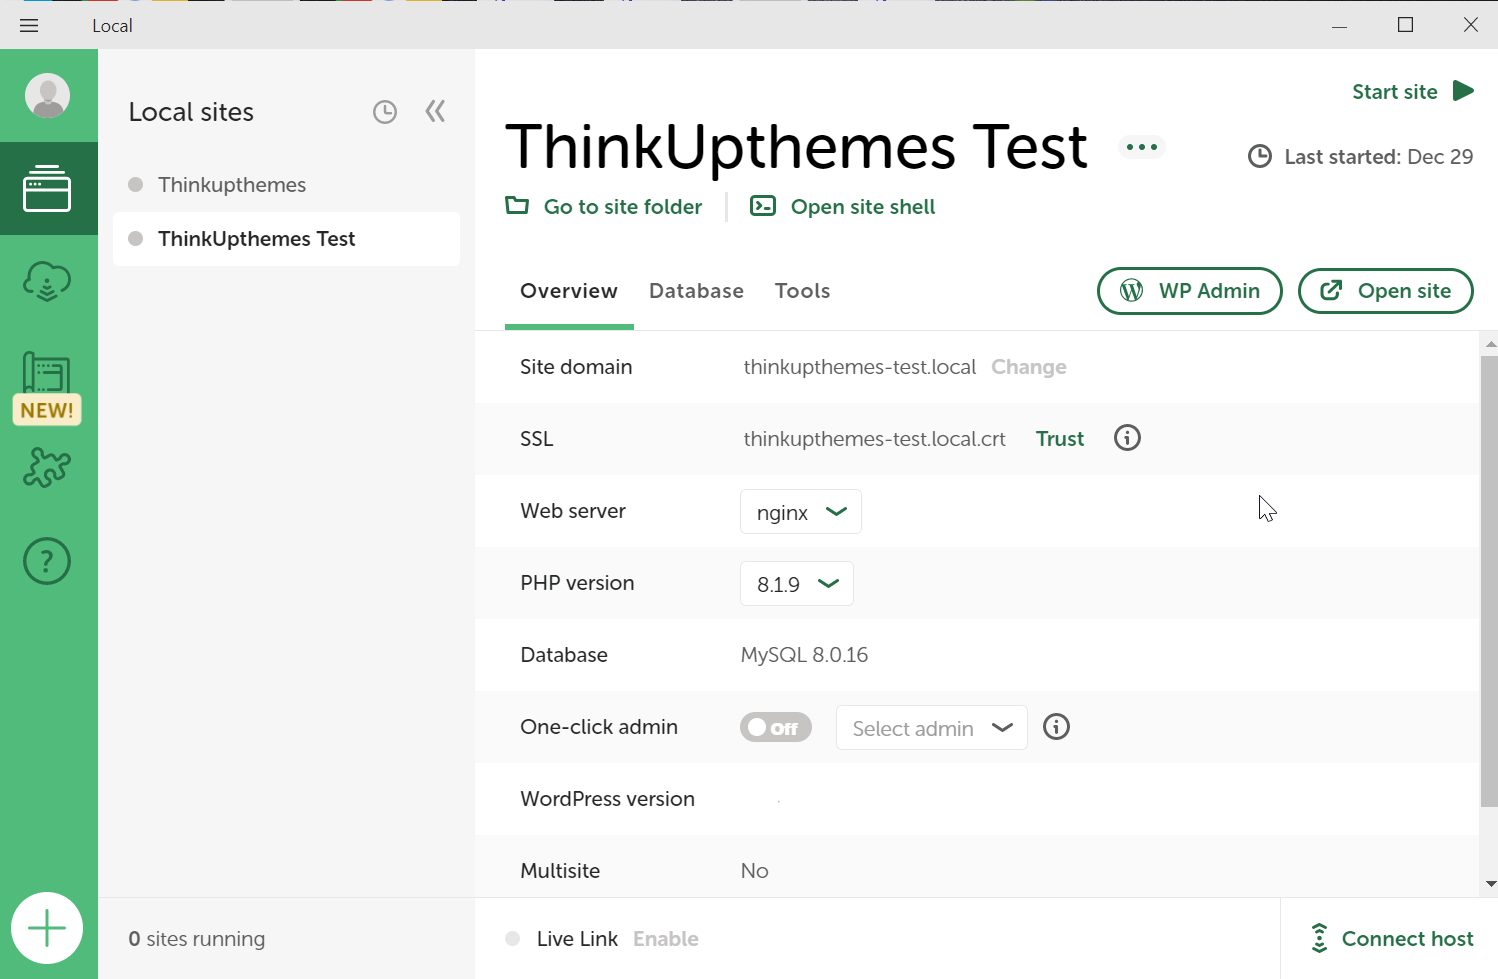Click the Start site play icon
Image resolution: width=1498 pixels, height=979 pixels.
(1463, 91)
